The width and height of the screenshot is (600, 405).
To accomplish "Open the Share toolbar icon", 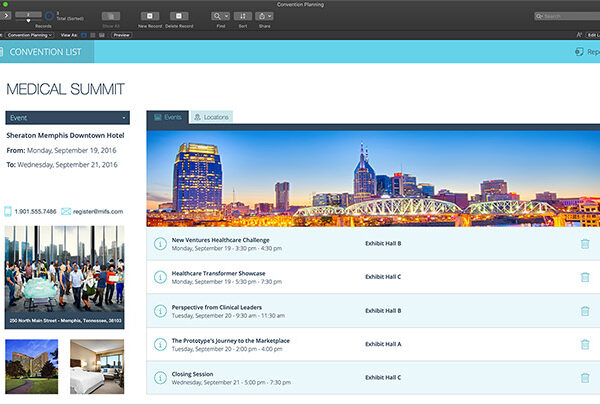I will click(265, 16).
